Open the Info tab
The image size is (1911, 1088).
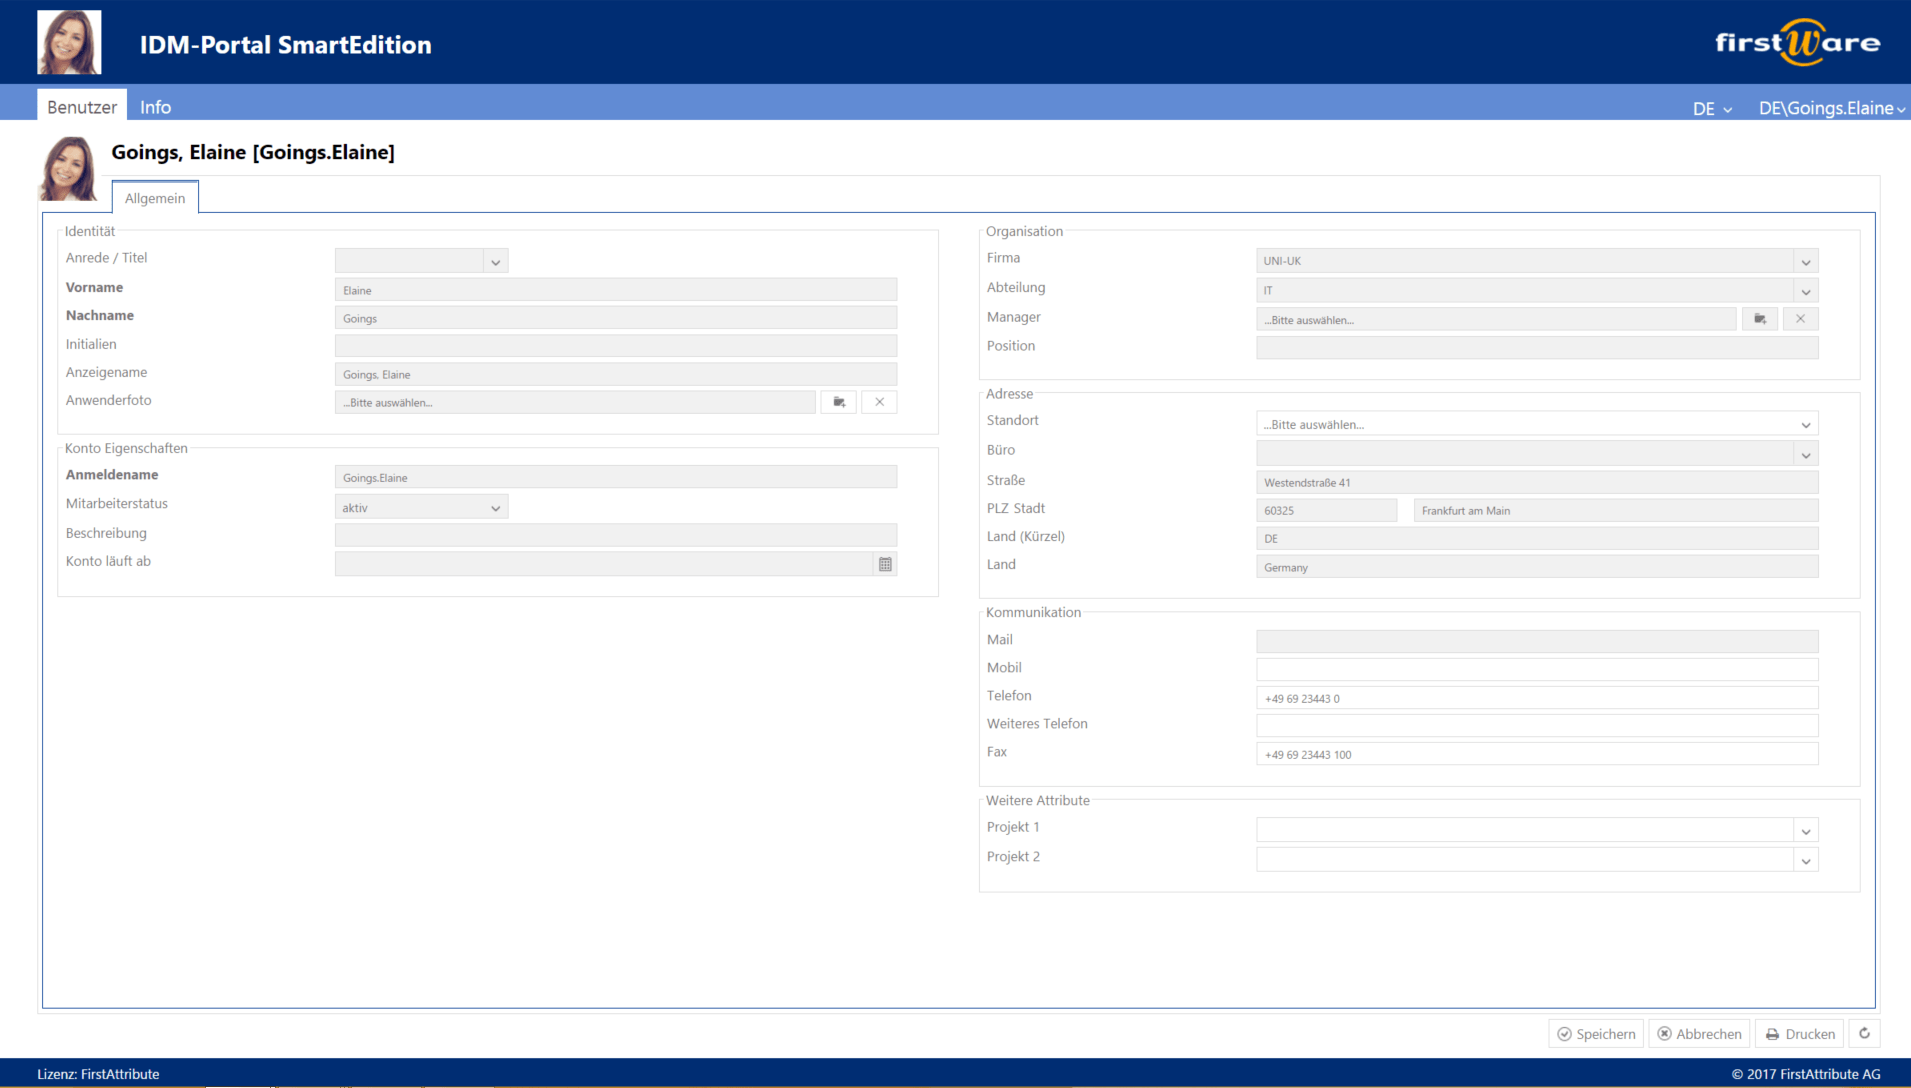tap(155, 106)
